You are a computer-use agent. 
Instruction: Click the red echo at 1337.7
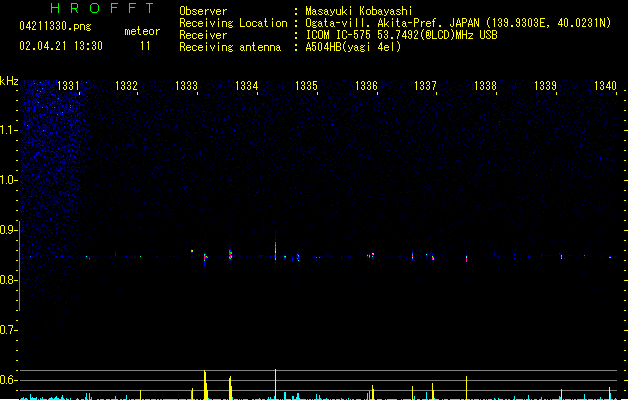point(467,258)
